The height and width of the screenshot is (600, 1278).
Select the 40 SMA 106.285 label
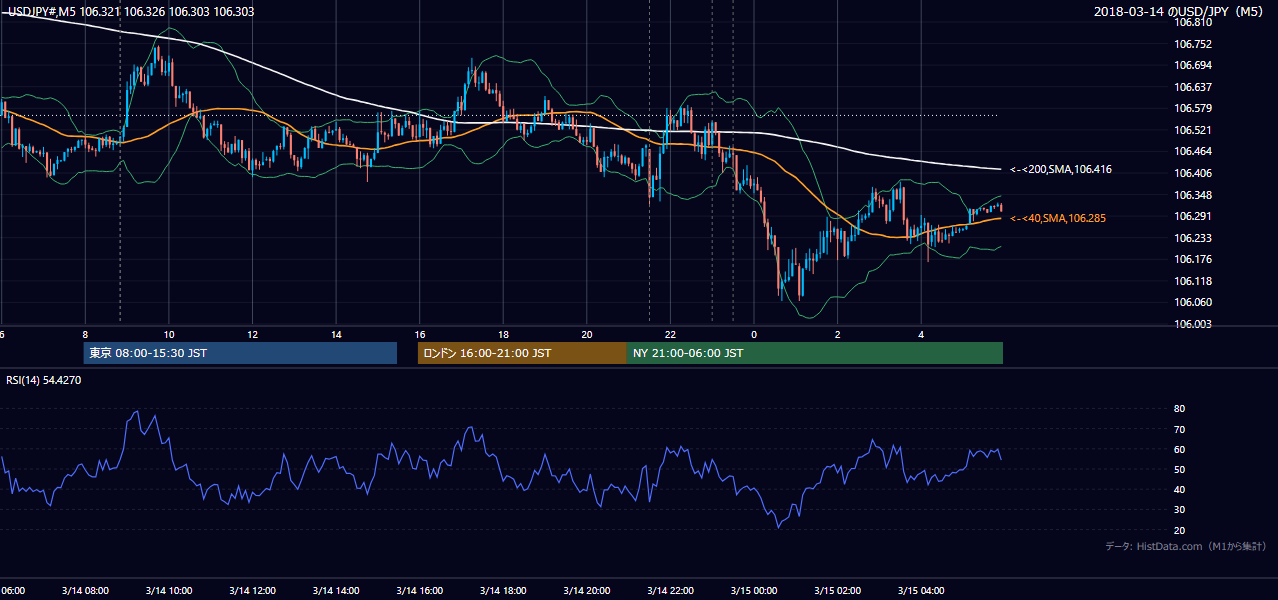pos(1058,218)
